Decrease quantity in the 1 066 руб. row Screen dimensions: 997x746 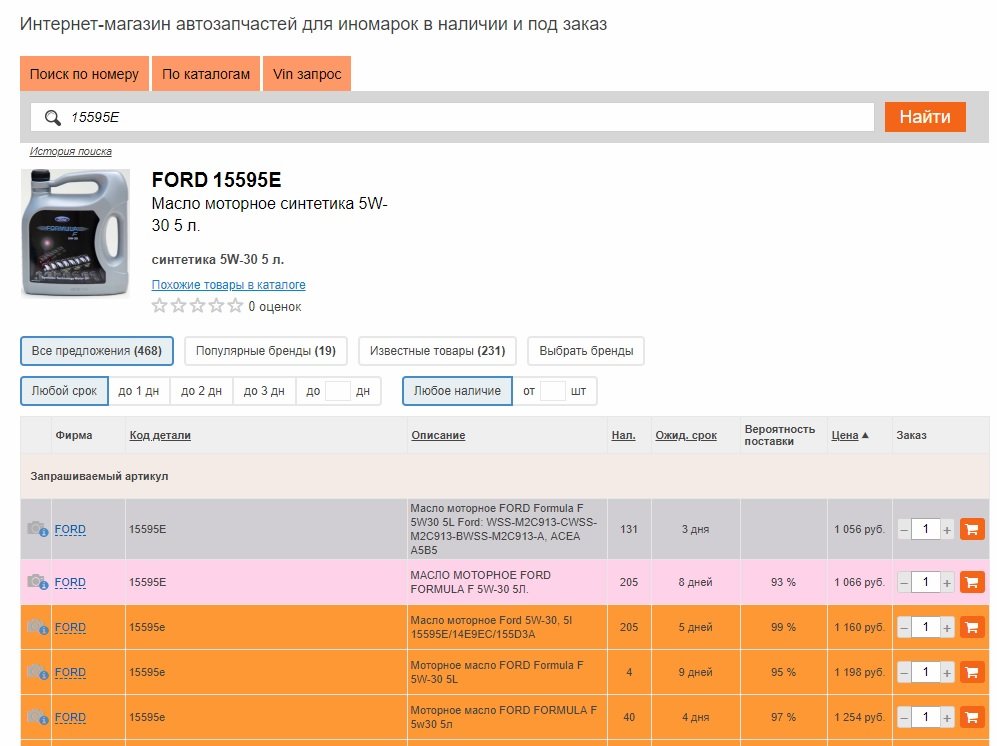click(x=904, y=583)
